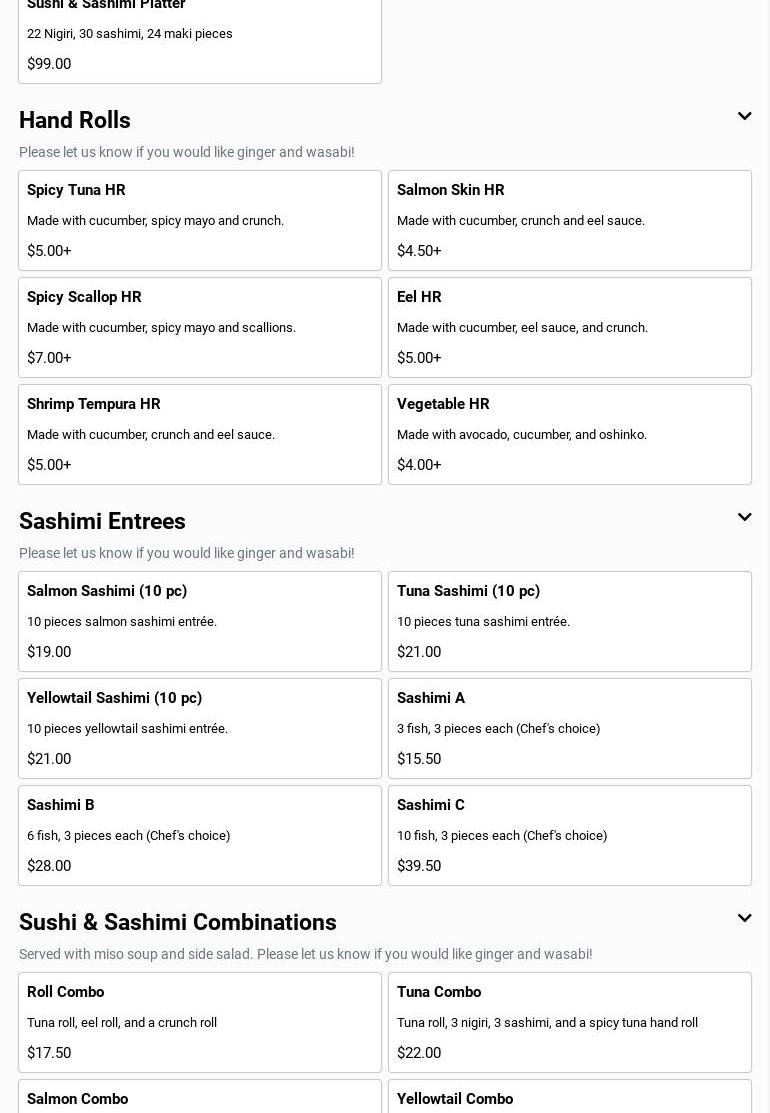Select Shrimp Tempura HR
Screen dimensions: 770x1113
pos(200,434)
